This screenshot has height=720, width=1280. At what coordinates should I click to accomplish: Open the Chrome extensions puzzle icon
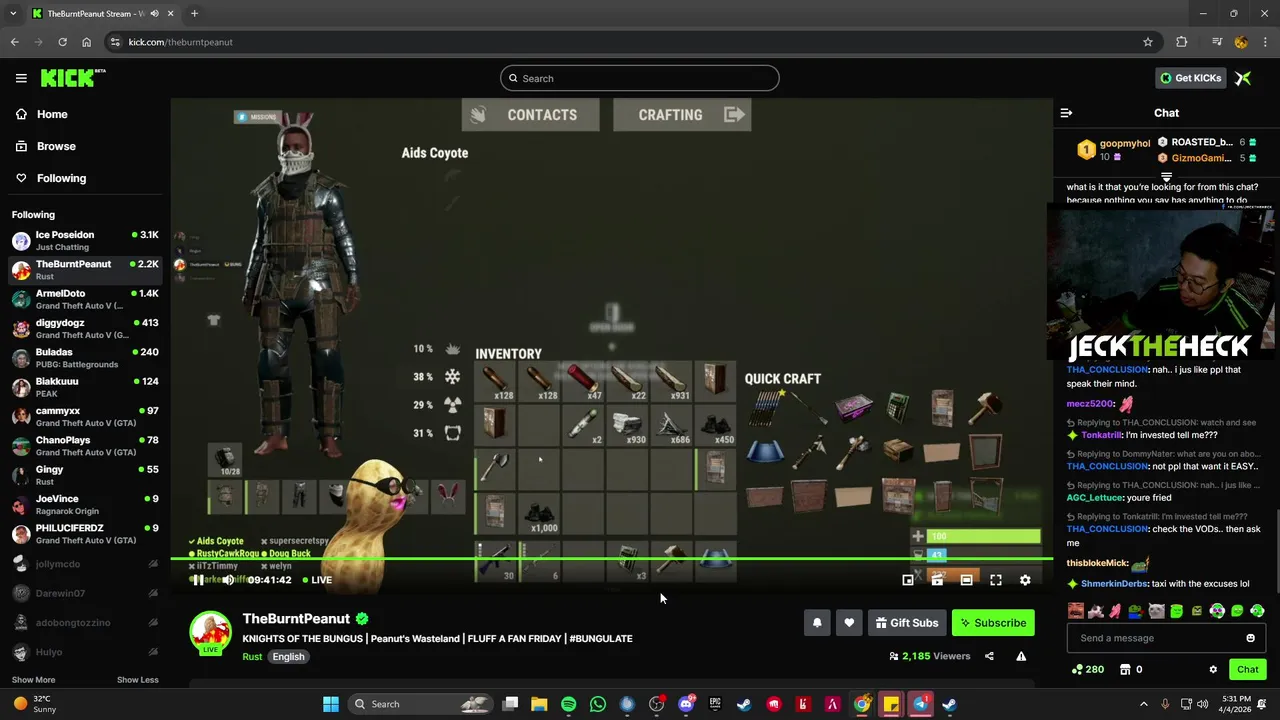tap(1182, 42)
